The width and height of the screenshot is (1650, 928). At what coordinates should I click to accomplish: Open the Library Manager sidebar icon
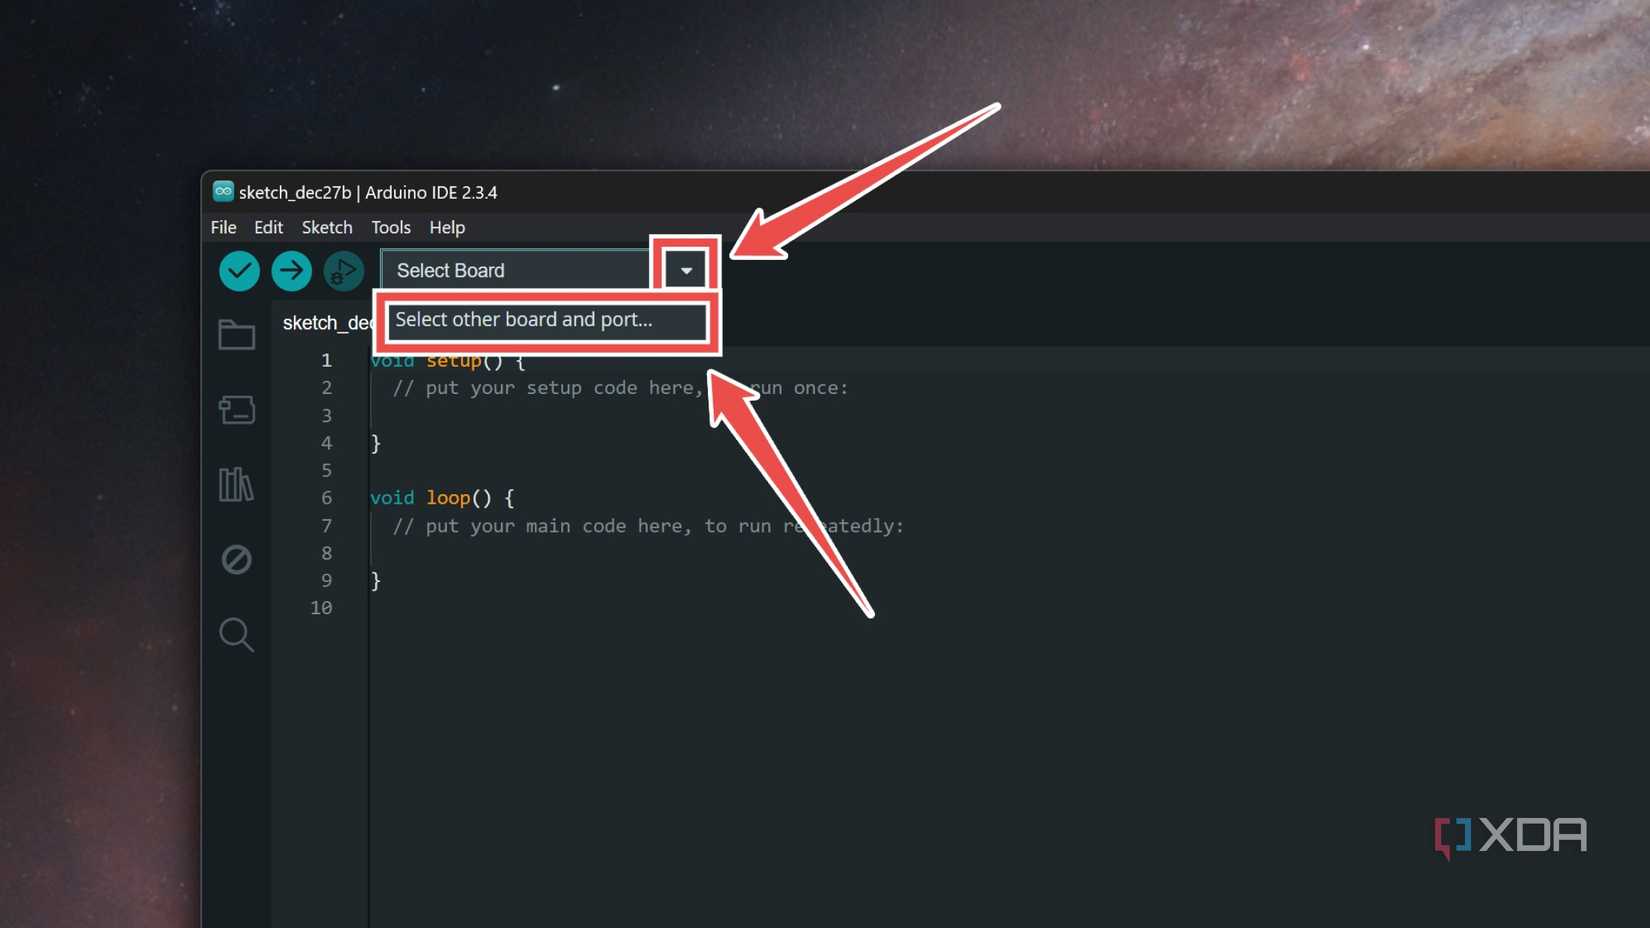click(236, 485)
